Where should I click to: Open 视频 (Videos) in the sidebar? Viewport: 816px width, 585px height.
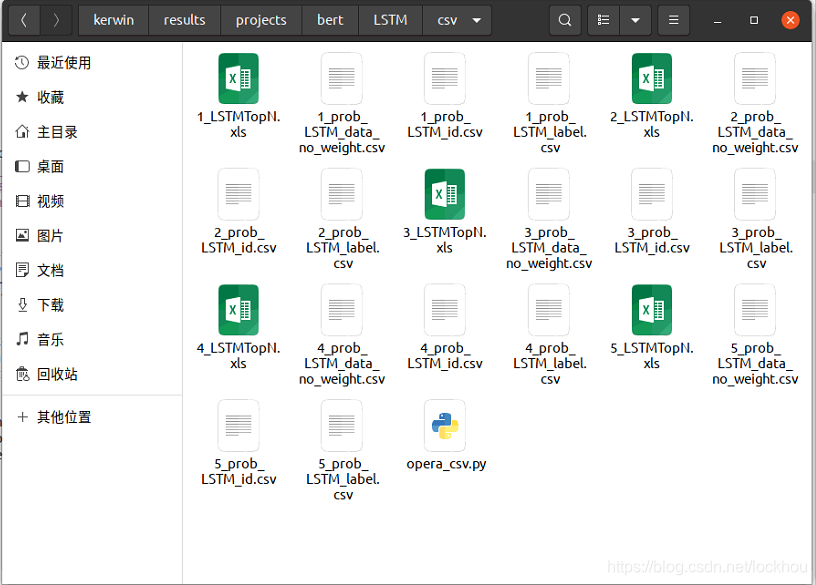tap(92, 201)
